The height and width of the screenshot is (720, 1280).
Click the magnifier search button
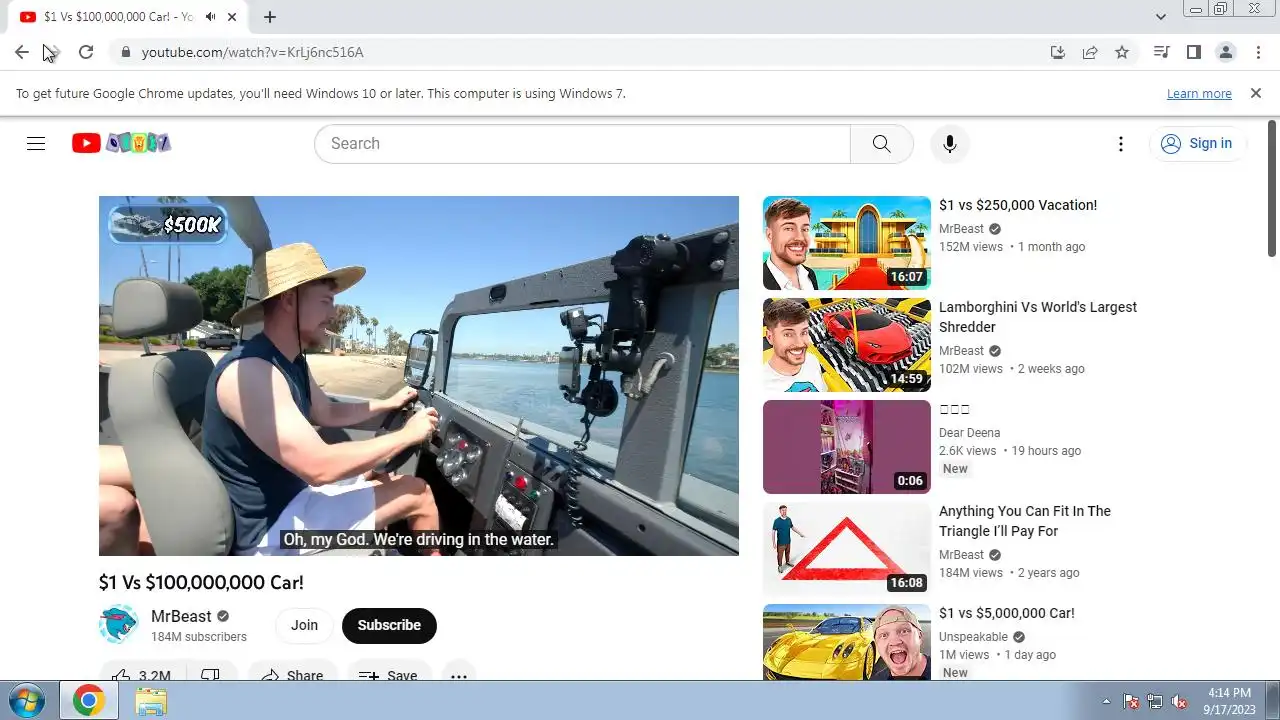tap(881, 143)
